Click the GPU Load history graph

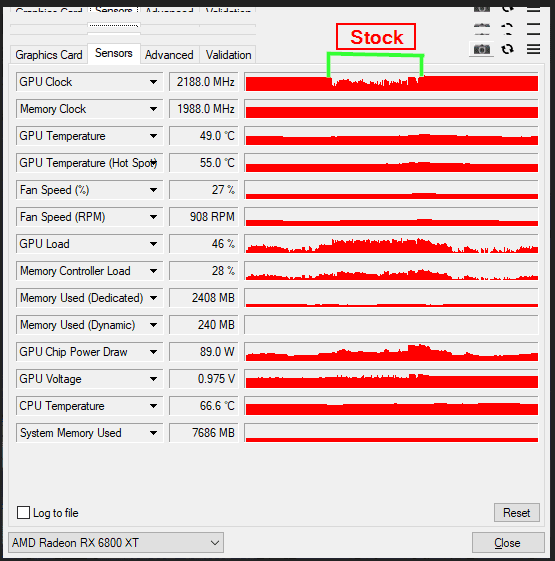click(391, 244)
